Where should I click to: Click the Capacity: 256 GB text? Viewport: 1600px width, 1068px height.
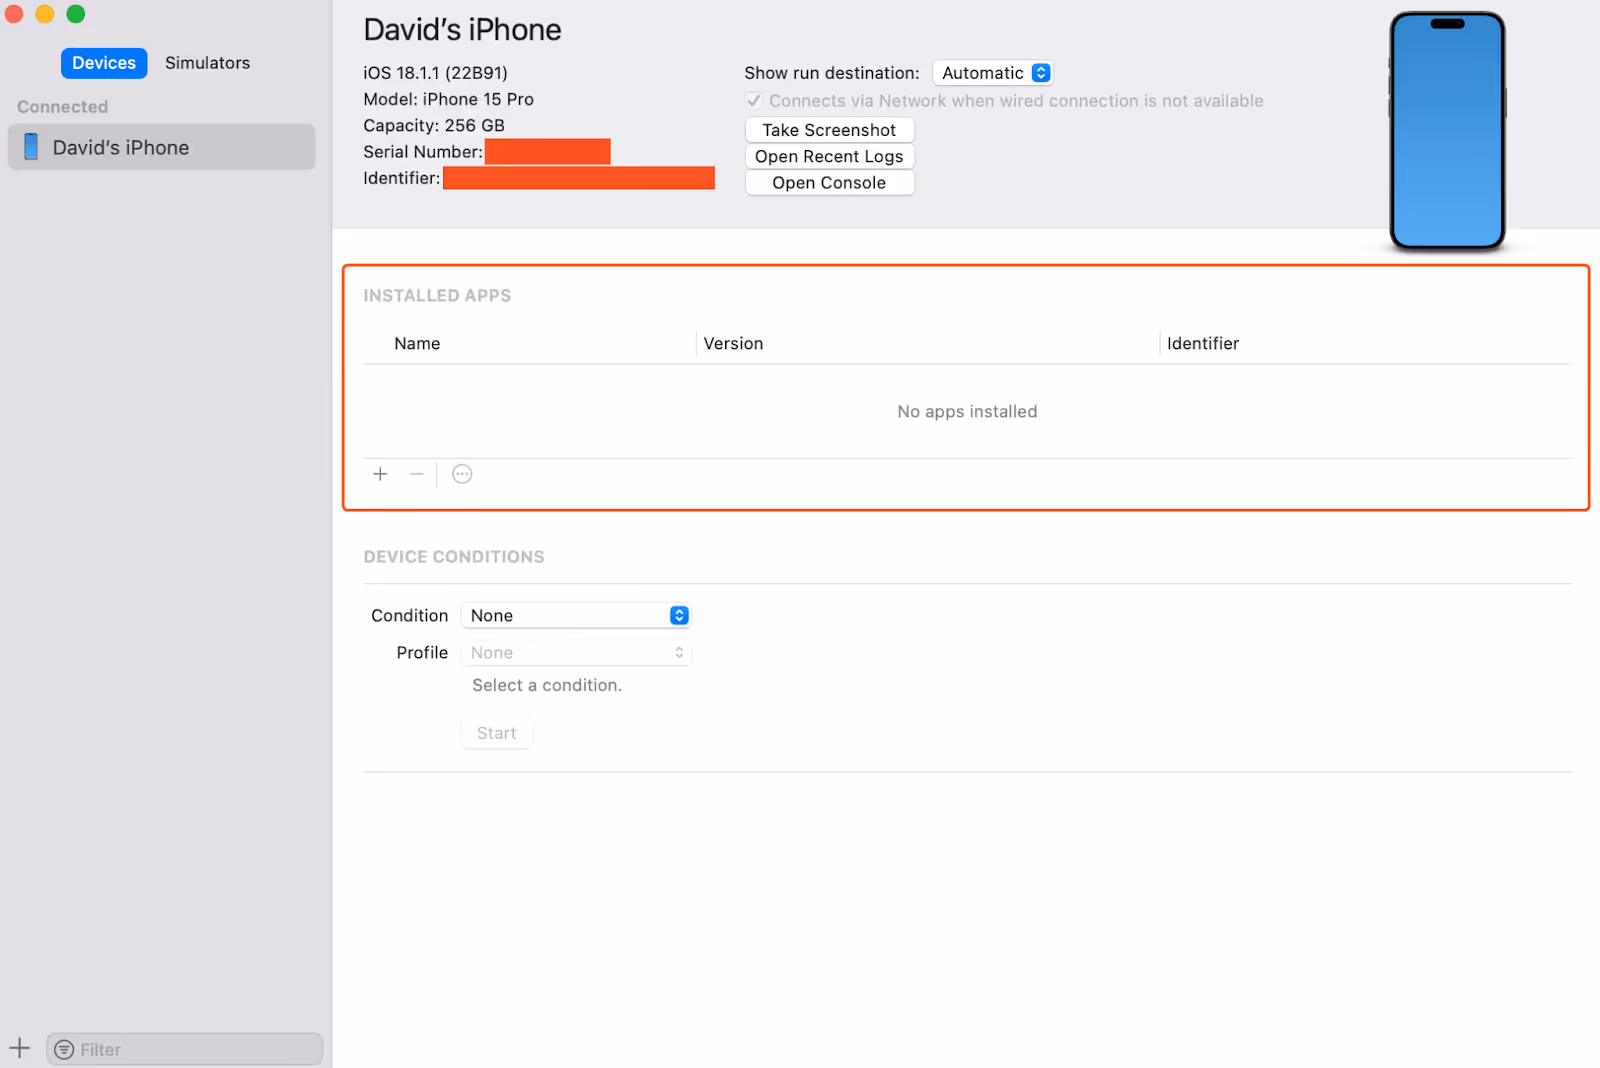[434, 125]
